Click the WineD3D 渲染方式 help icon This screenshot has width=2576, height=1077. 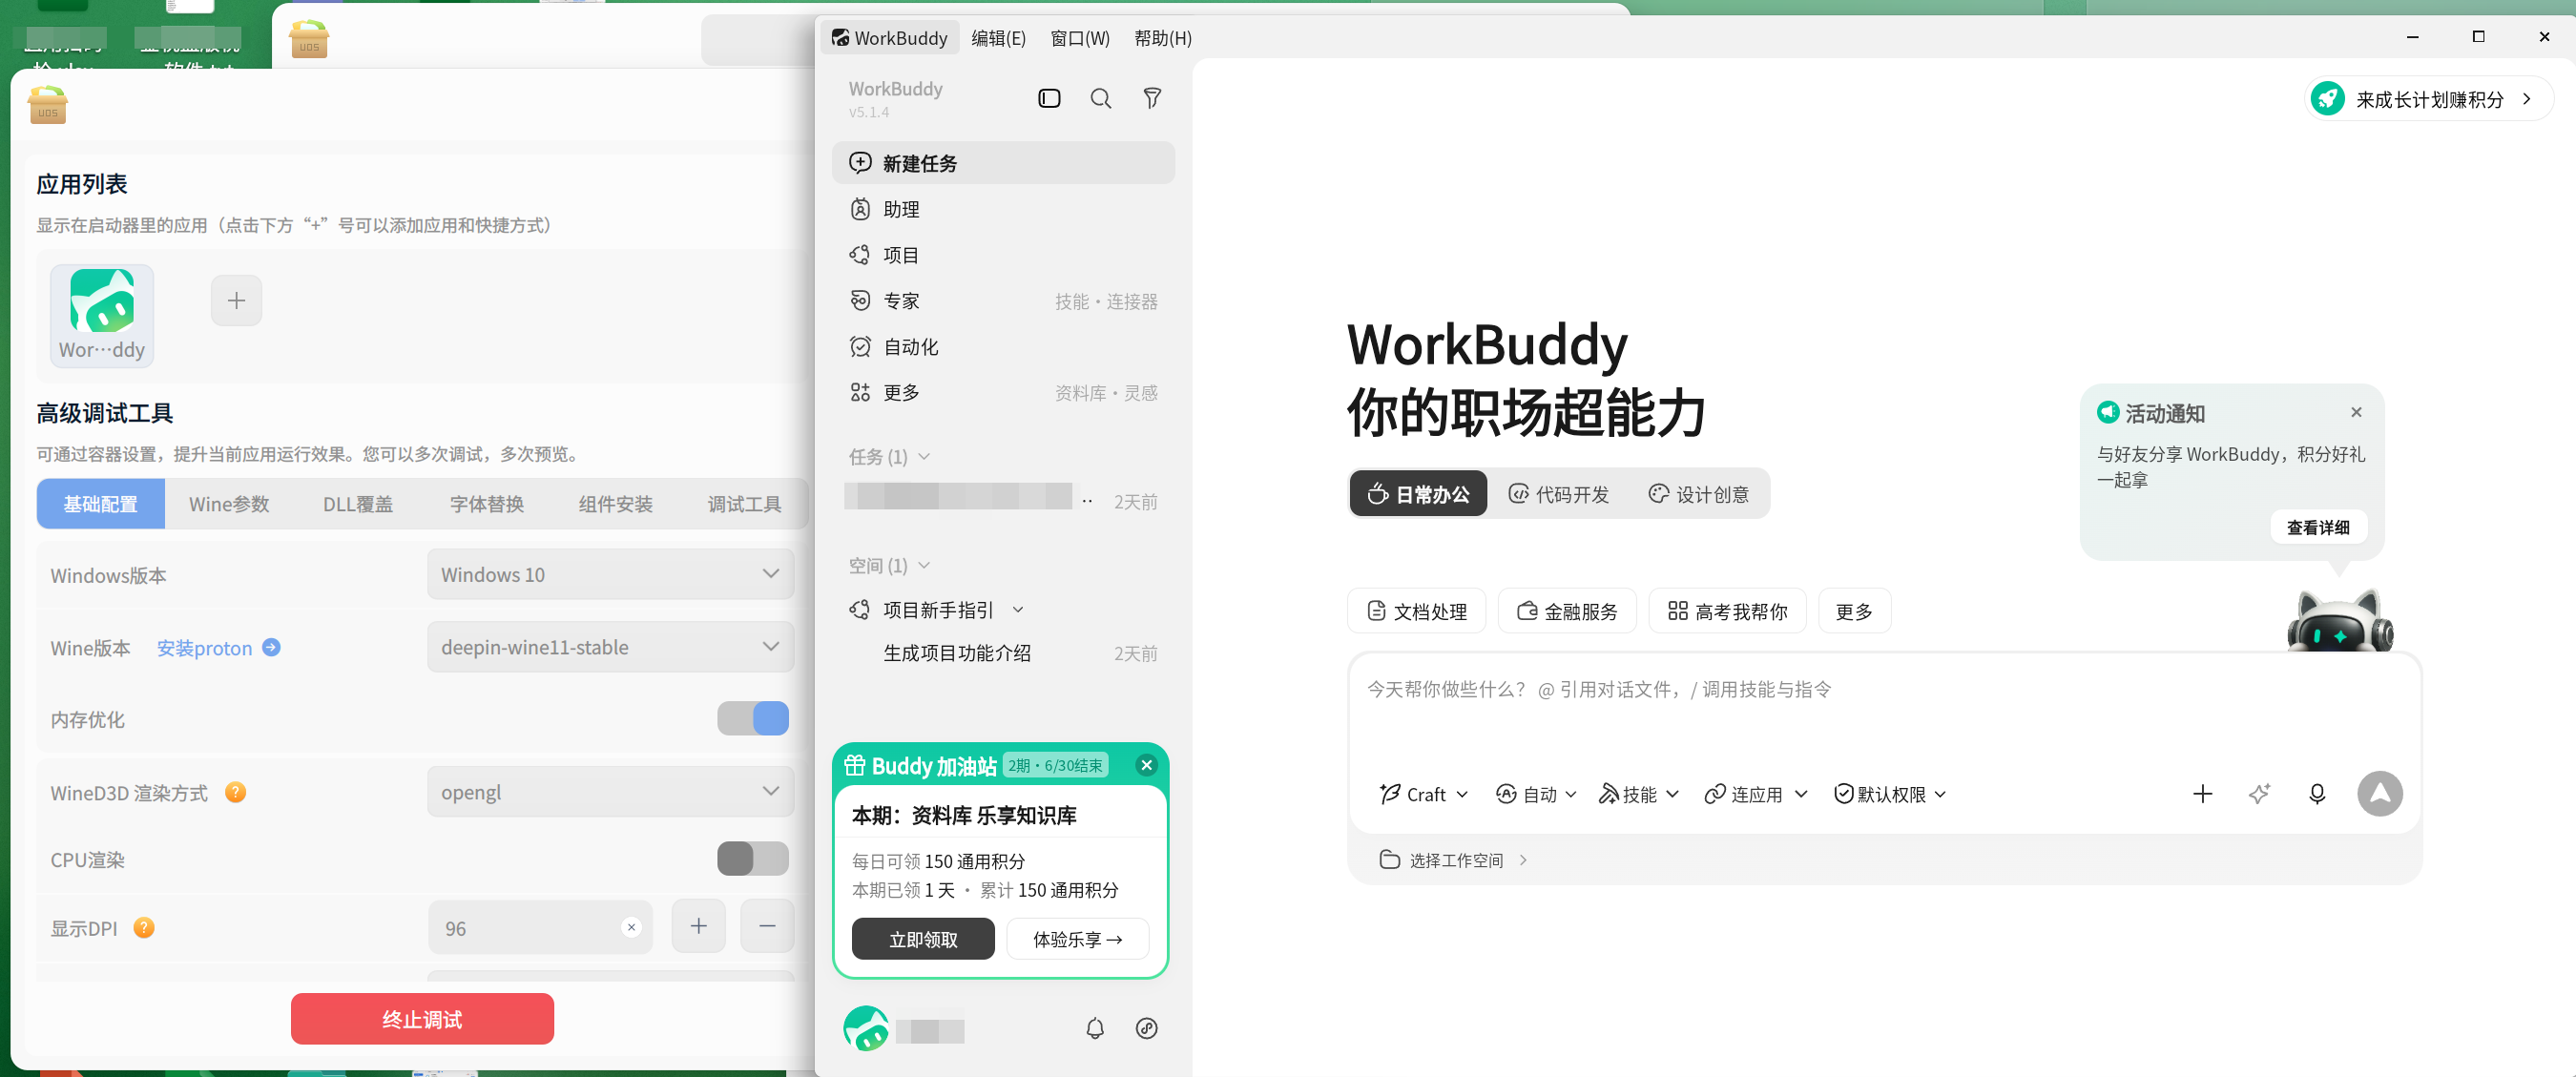coord(236,792)
